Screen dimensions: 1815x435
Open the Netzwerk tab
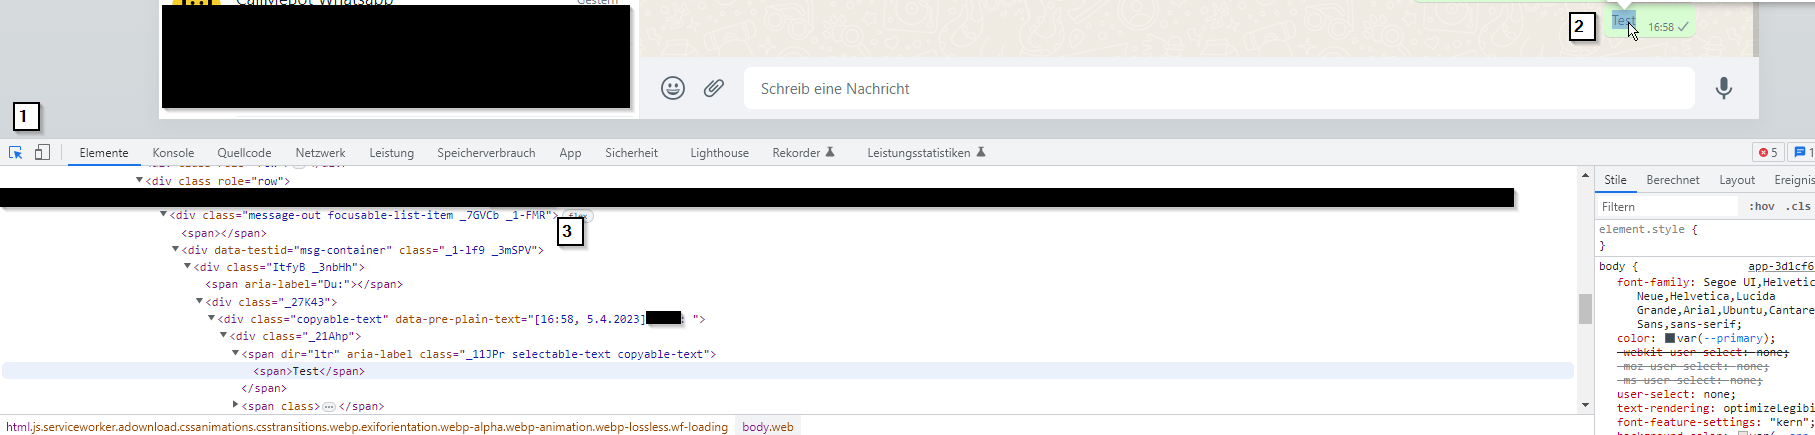click(x=320, y=153)
